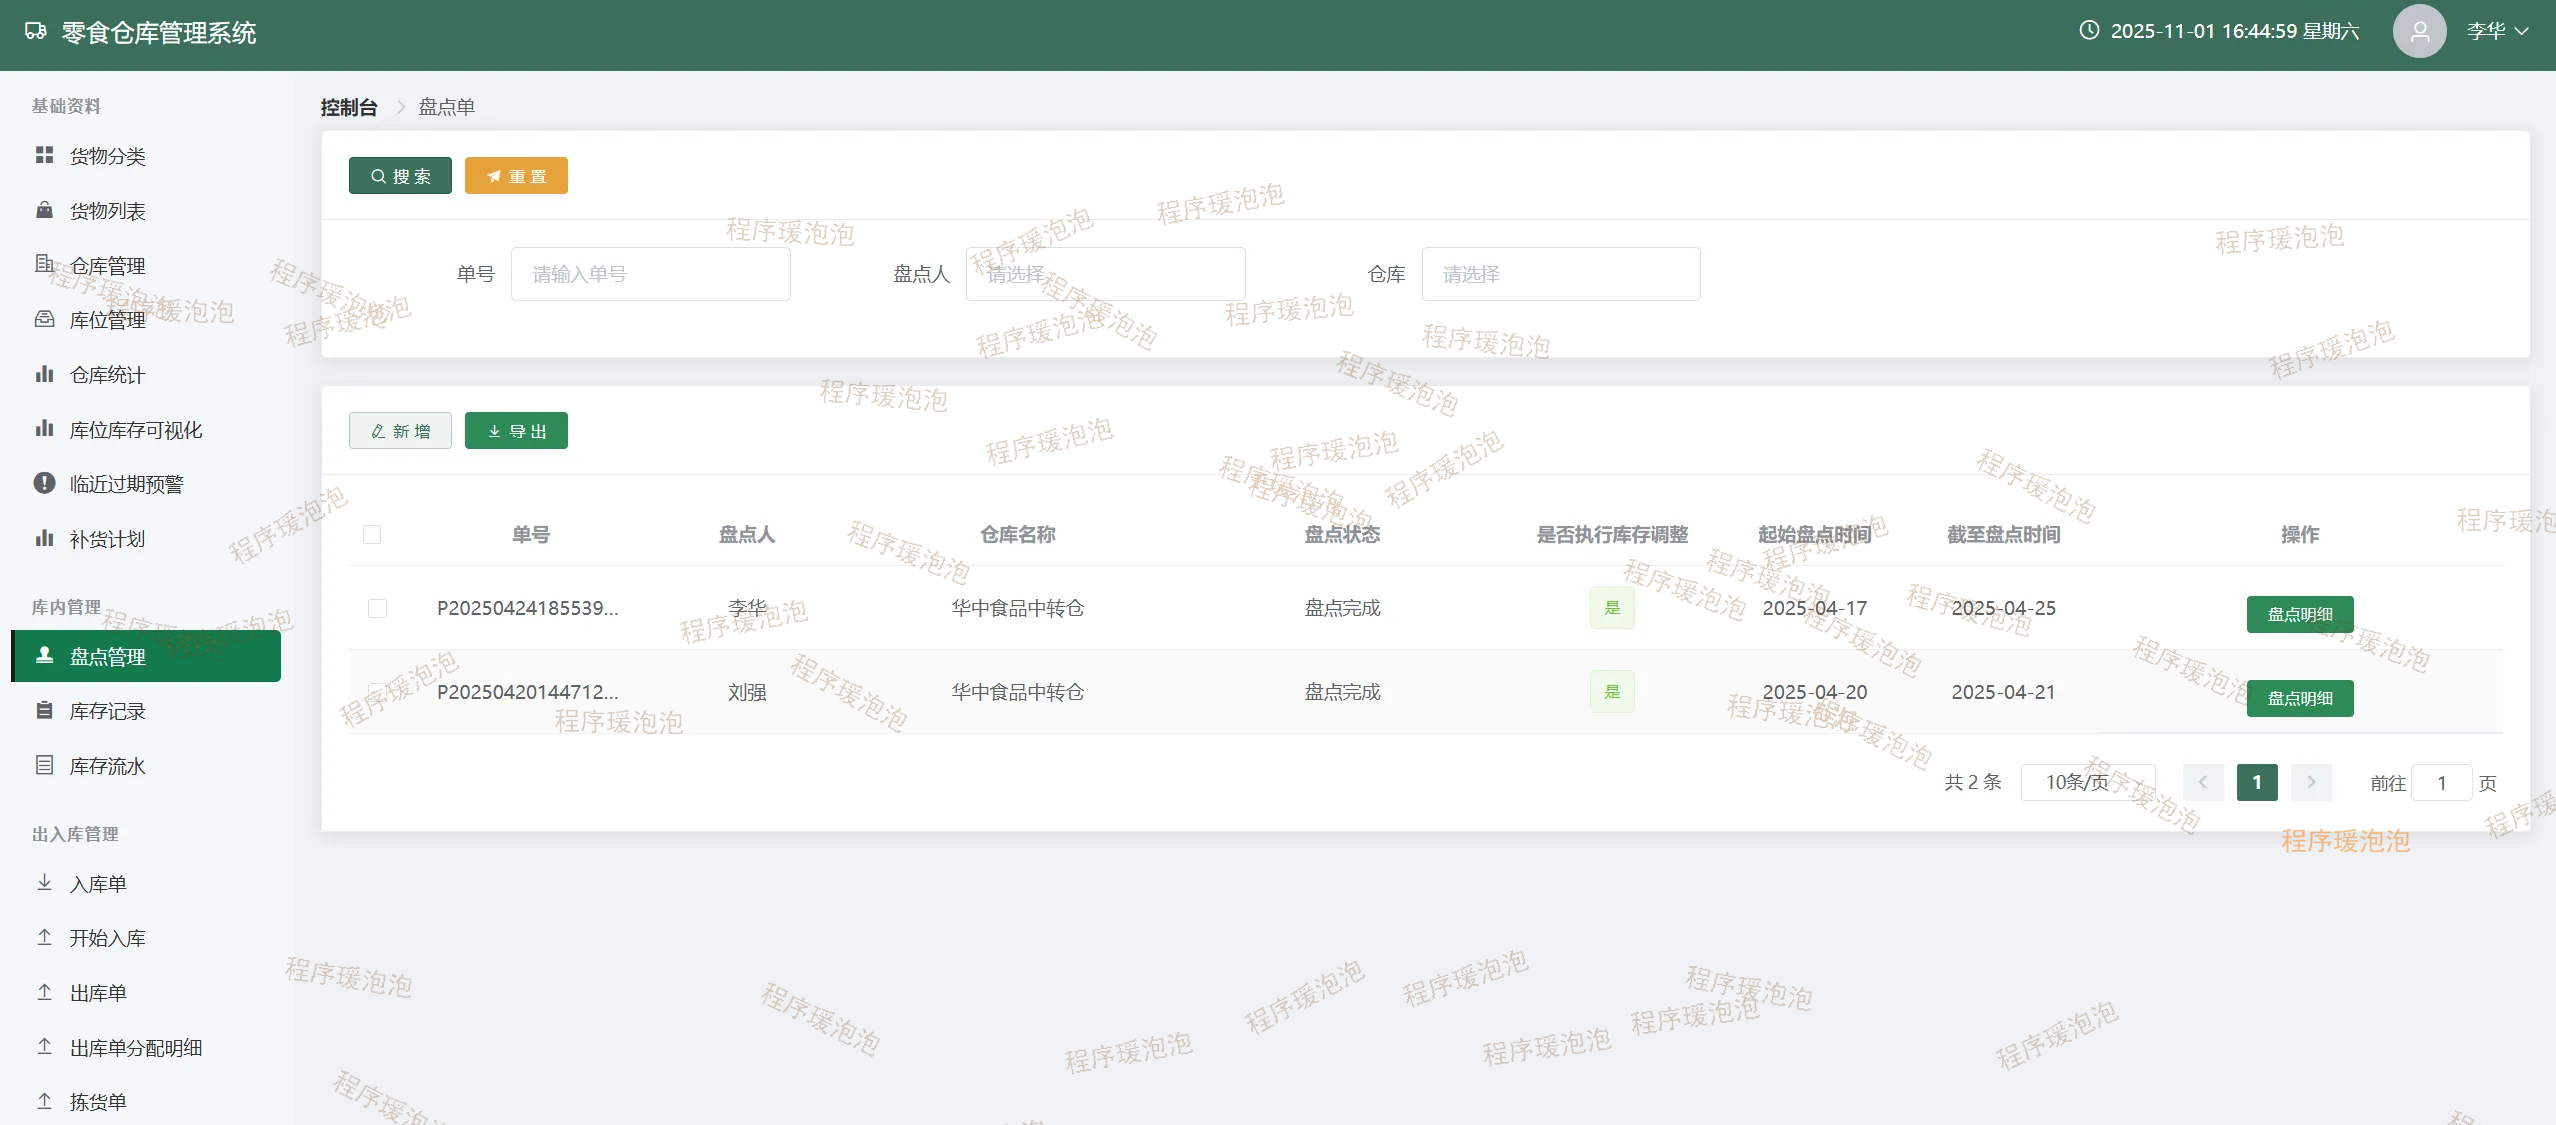Click the 货物列表 bag icon
The width and height of the screenshot is (2556, 1125).
coord(44,210)
